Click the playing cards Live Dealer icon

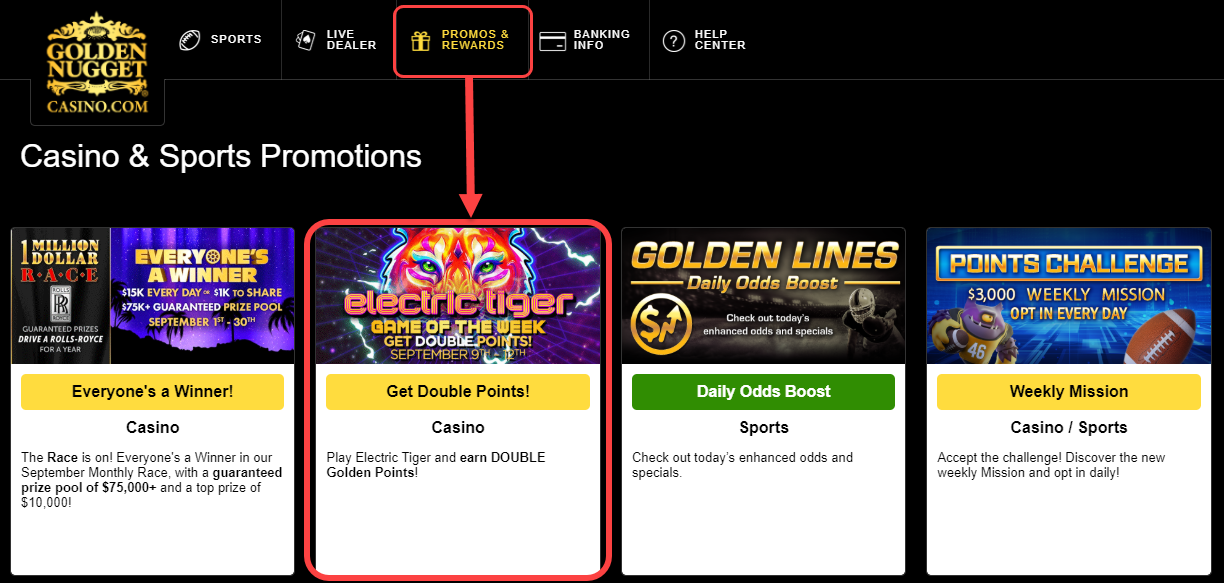(x=305, y=40)
